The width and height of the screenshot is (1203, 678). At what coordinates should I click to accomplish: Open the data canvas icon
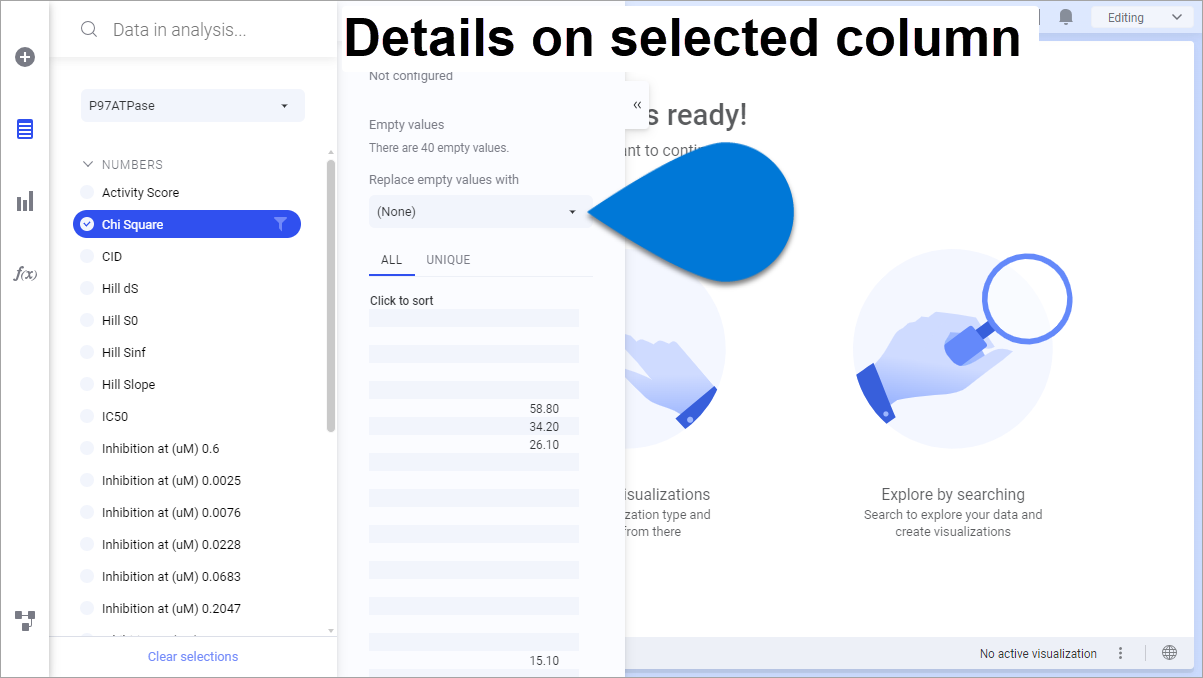pos(25,620)
